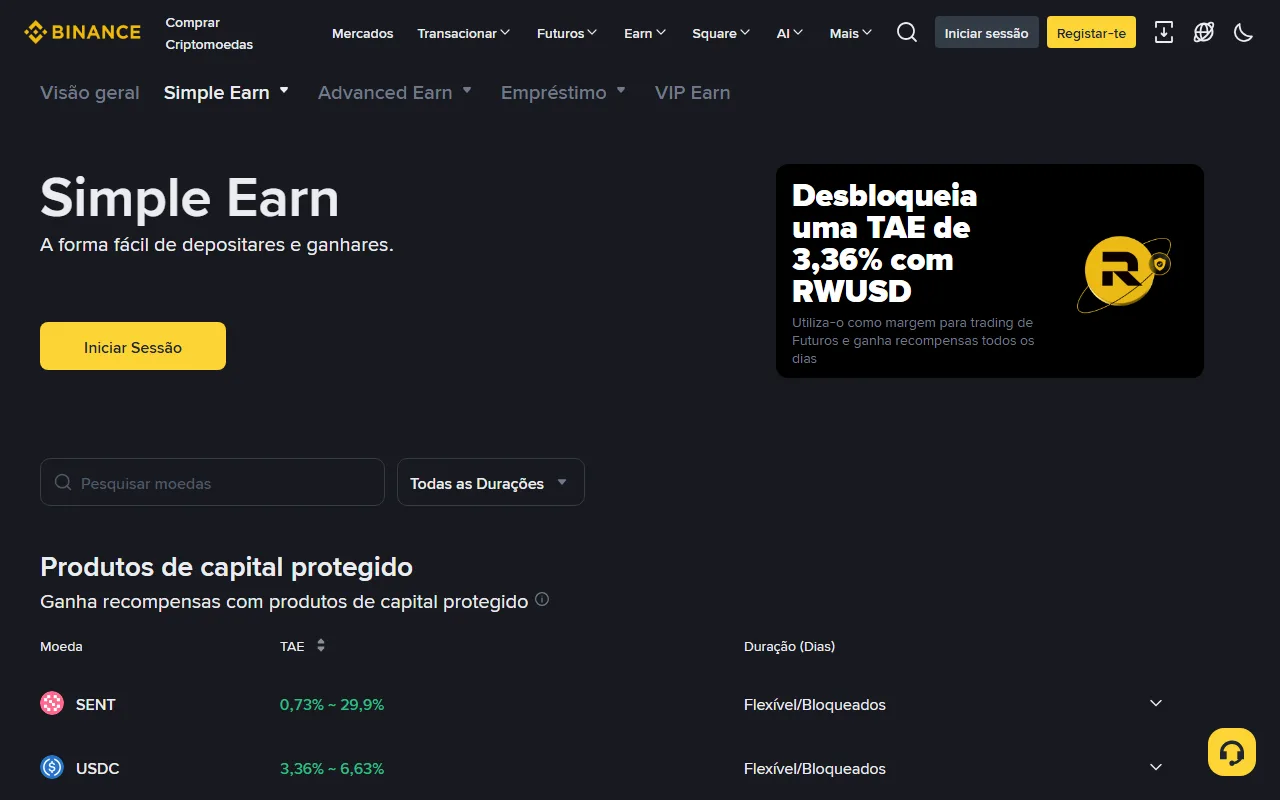Click the magnifier icon in Pesquisar moedas
The height and width of the screenshot is (800, 1280).
click(x=63, y=482)
